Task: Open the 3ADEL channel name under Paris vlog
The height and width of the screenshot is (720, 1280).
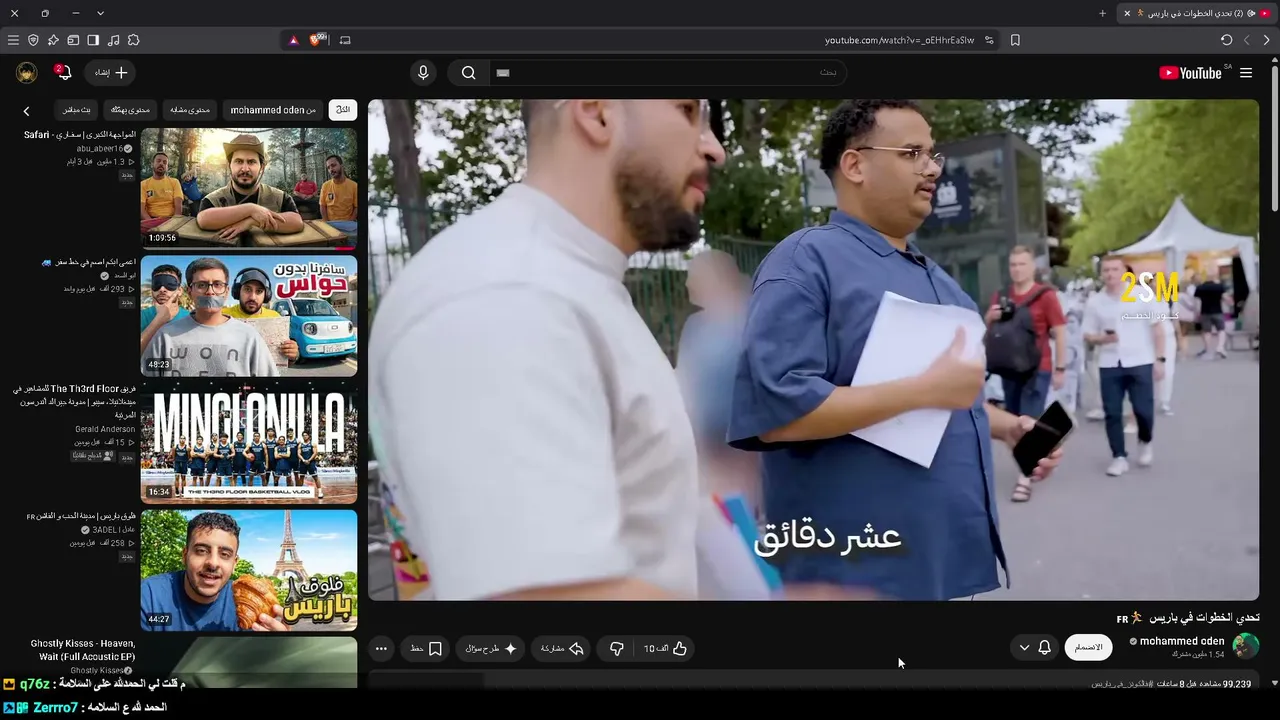Action: (x=112, y=529)
